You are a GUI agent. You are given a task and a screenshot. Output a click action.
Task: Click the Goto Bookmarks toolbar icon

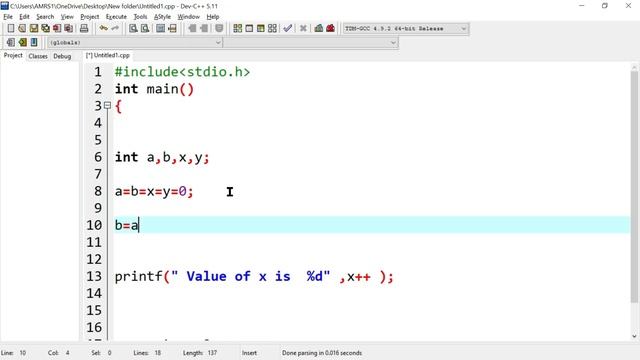click(x=34, y=42)
